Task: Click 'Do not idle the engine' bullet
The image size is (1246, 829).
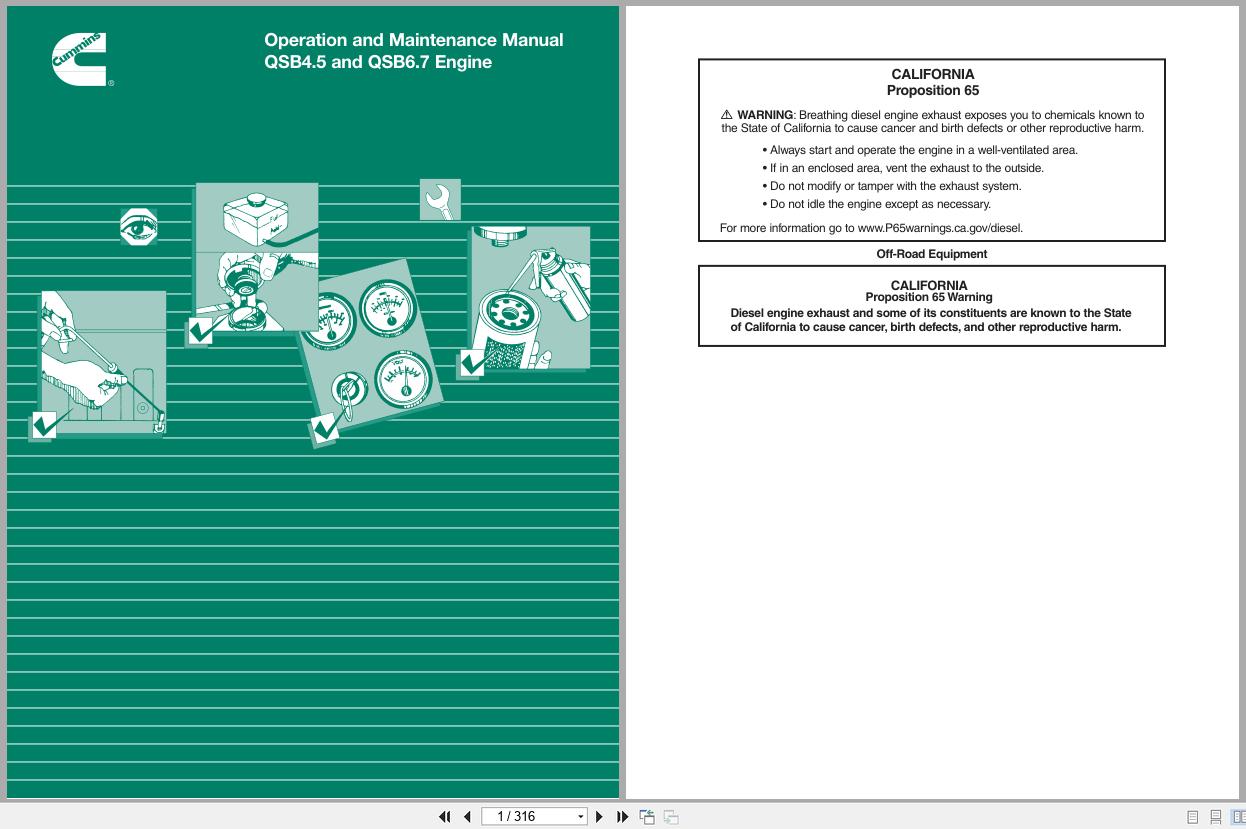Action: [x=877, y=204]
